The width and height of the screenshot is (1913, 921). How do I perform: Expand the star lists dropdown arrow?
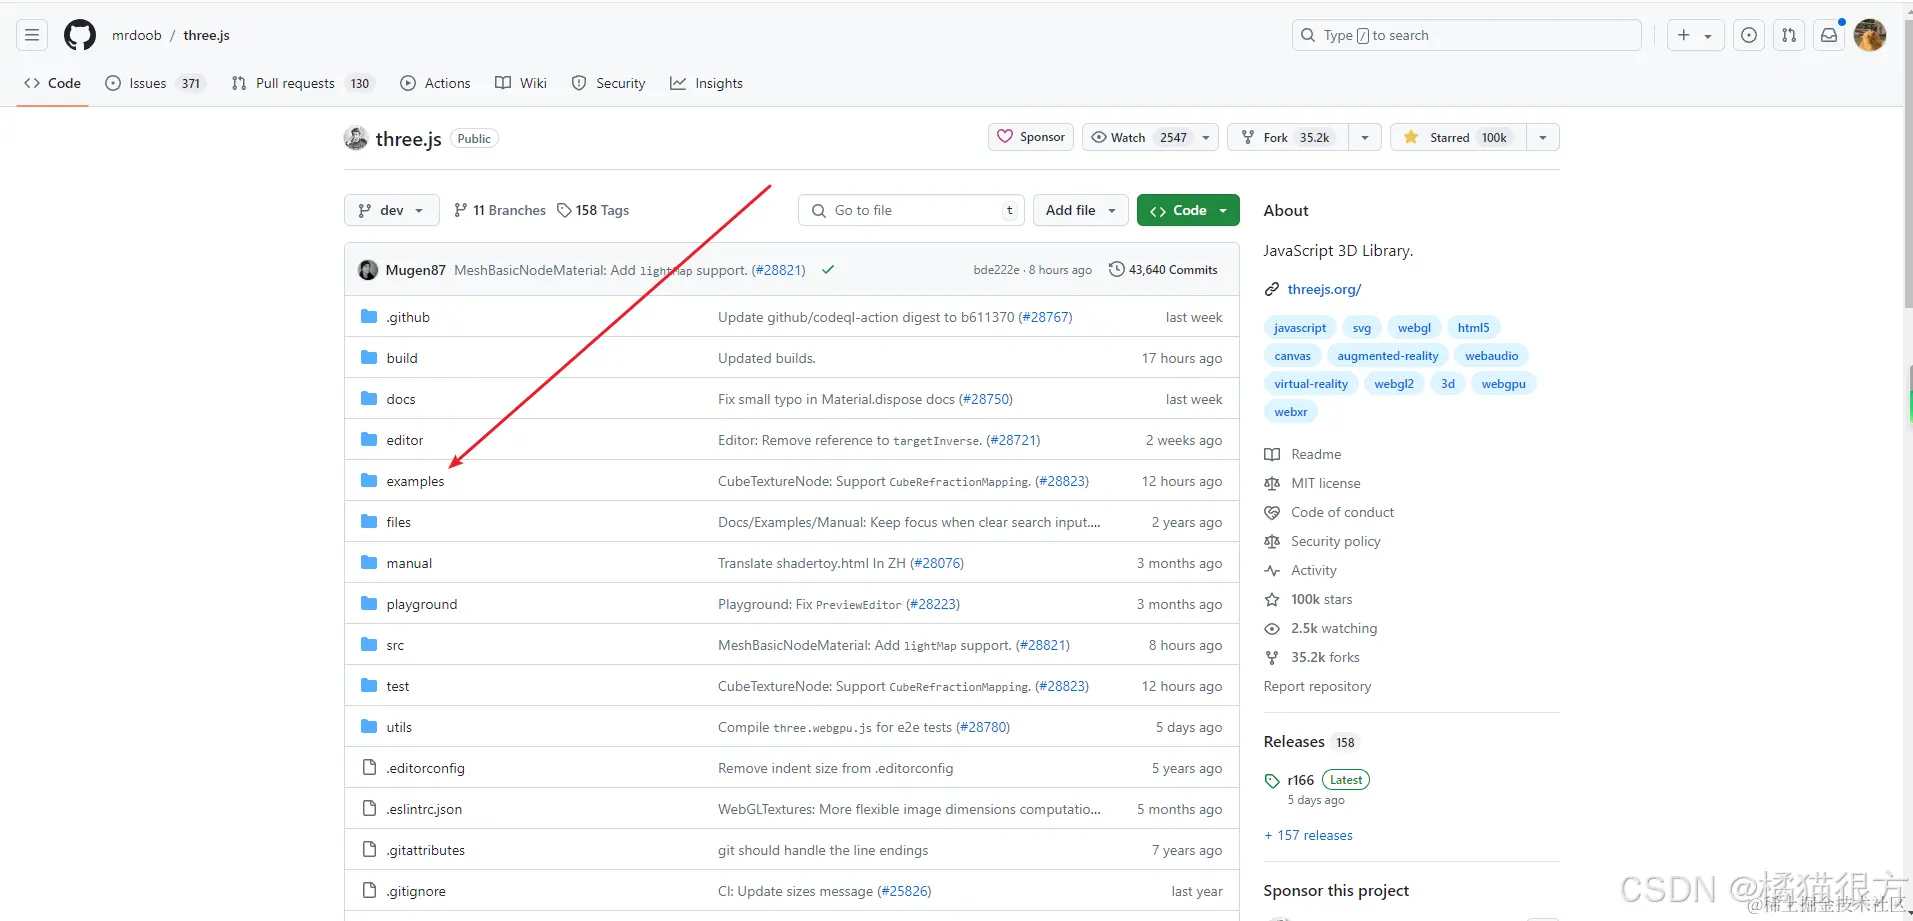point(1543,137)
